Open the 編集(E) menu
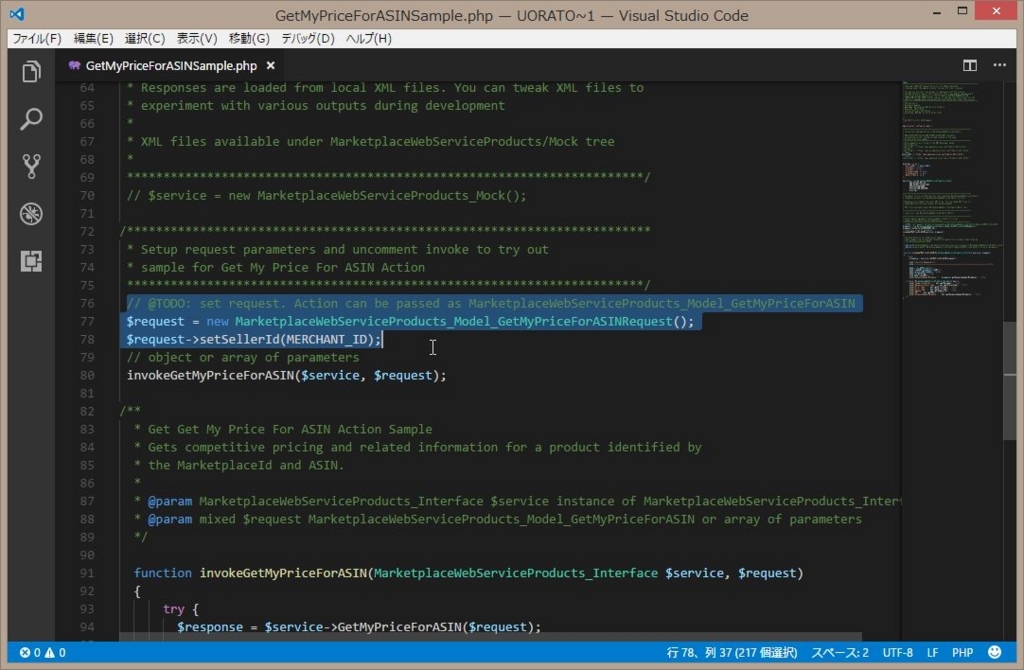 click(93, 39)
